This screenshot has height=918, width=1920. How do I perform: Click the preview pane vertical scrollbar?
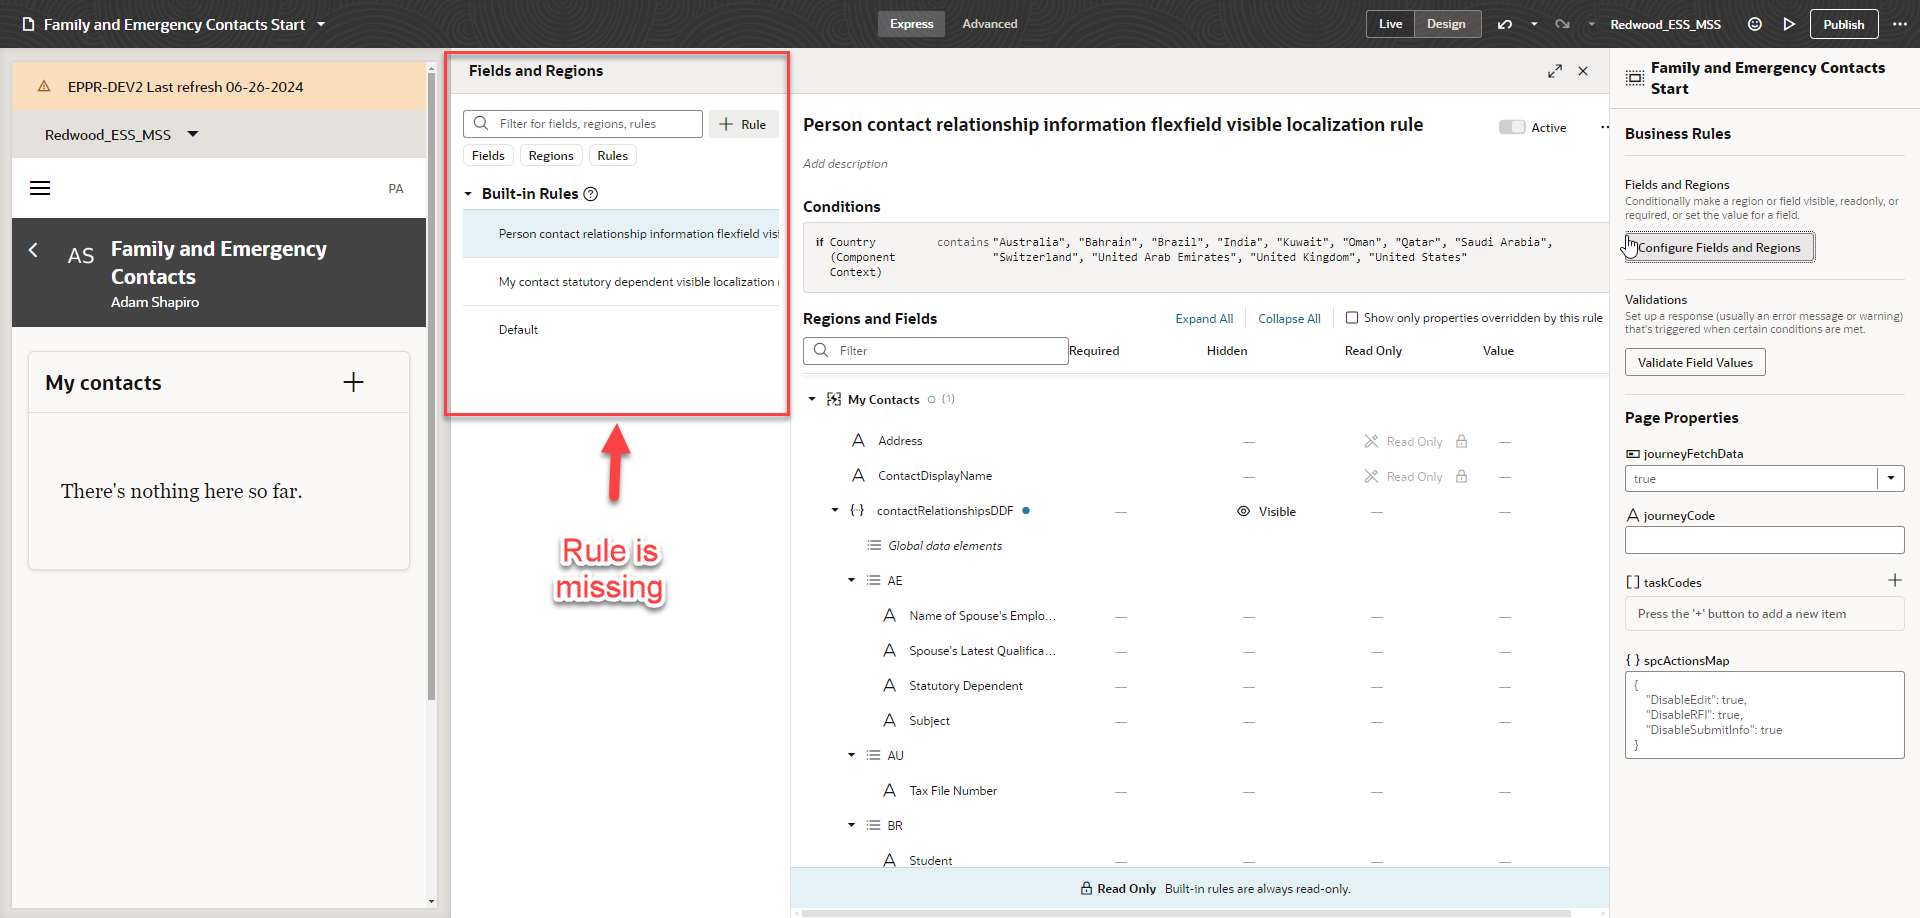pyautogui.click(x=431, y=385)
